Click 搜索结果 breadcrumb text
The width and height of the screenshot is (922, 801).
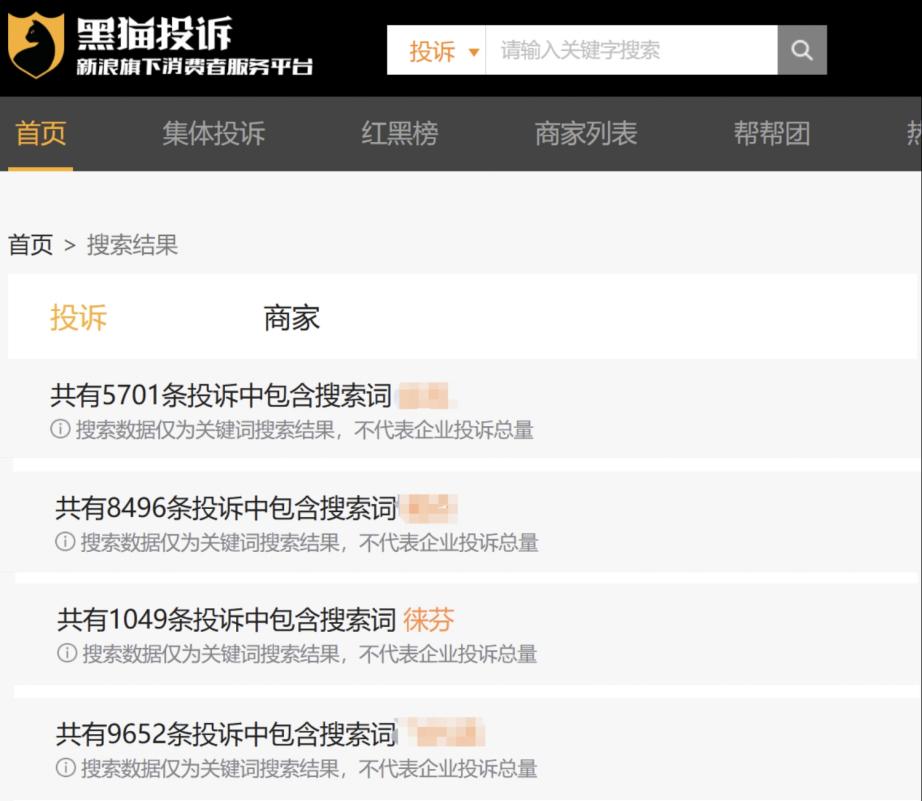(132, 245)
